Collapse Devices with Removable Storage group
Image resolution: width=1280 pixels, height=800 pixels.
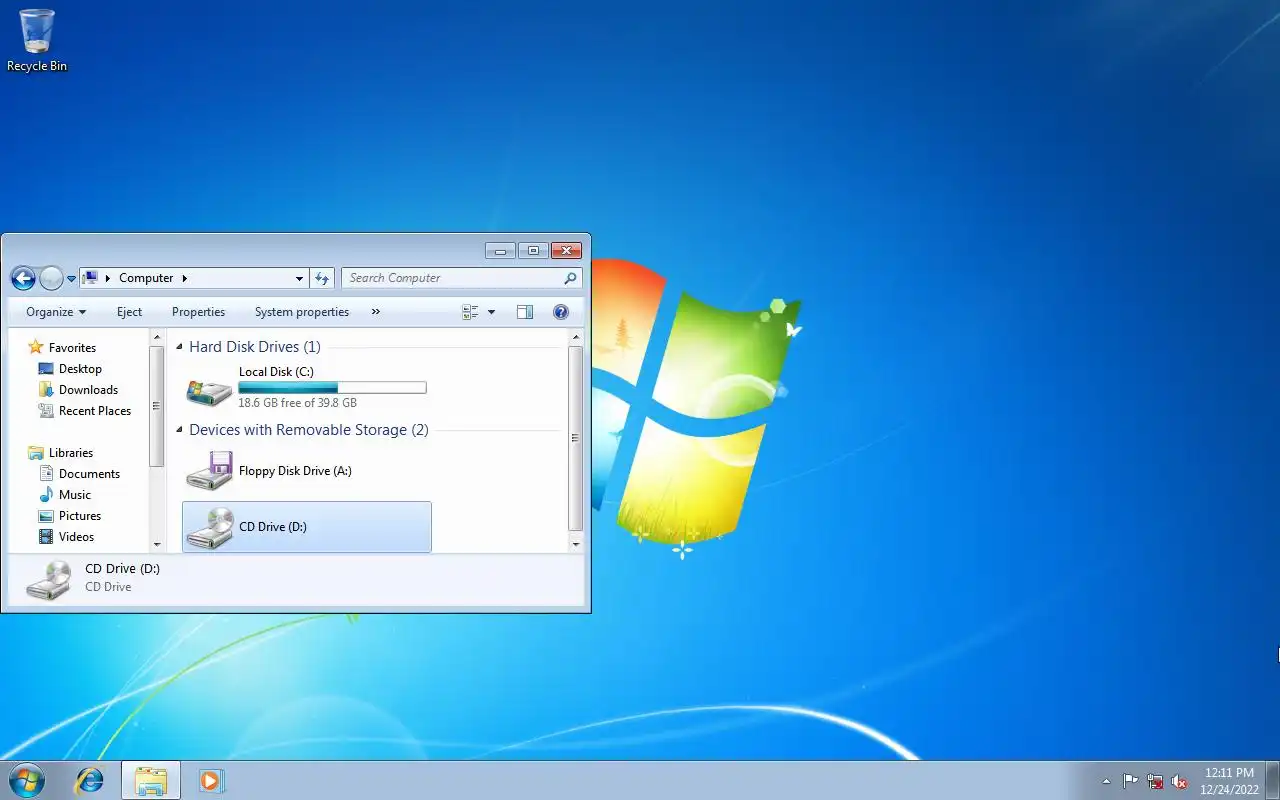[180, 430]
